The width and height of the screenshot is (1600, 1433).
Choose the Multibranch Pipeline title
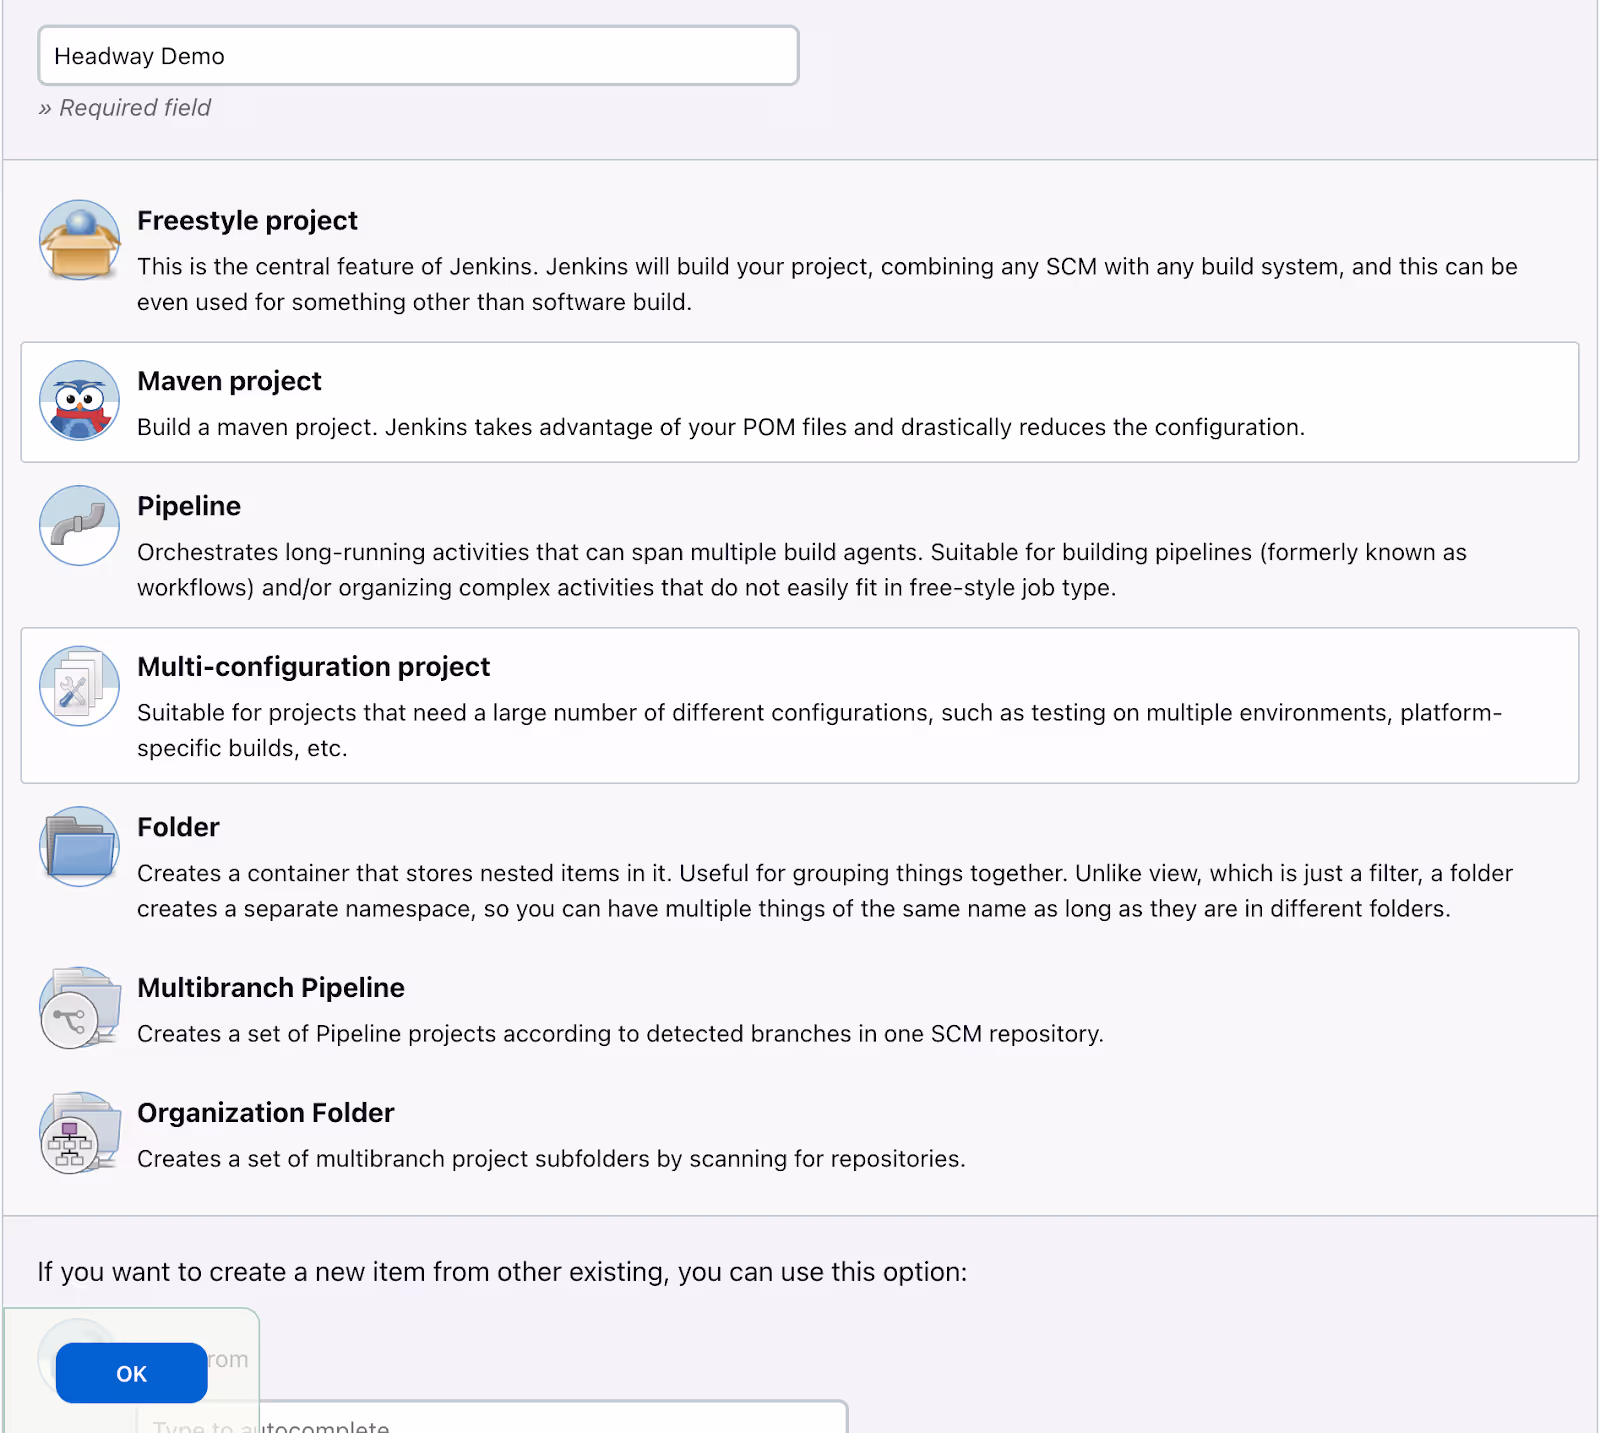(271, 987)
